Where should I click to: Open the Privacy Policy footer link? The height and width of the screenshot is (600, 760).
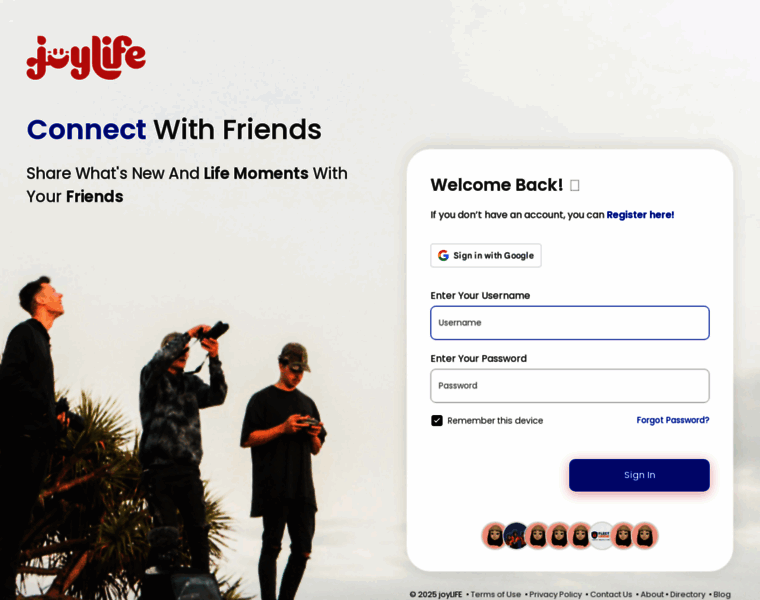[555, 594]
